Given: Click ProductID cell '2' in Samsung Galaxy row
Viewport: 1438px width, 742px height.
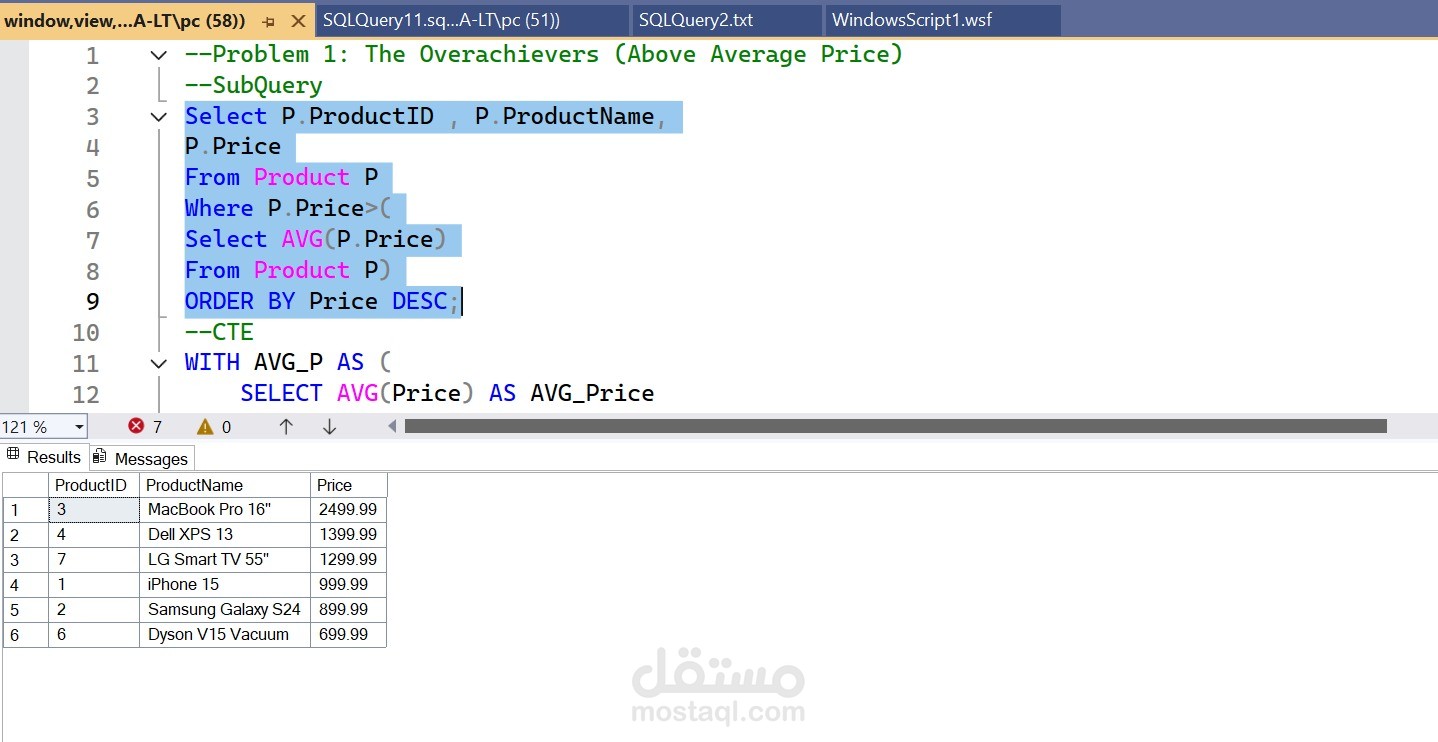Looking at the screenshot, I should coord(94,610).
